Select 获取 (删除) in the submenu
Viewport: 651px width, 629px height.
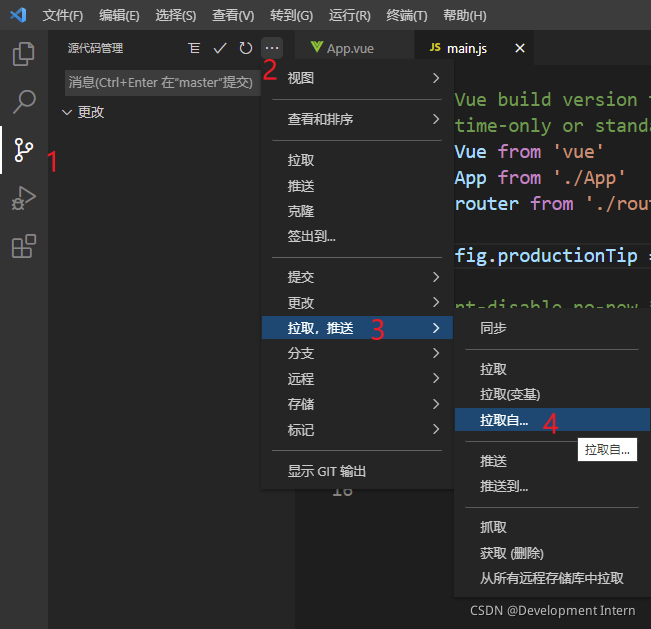click(x=552, y=553)
